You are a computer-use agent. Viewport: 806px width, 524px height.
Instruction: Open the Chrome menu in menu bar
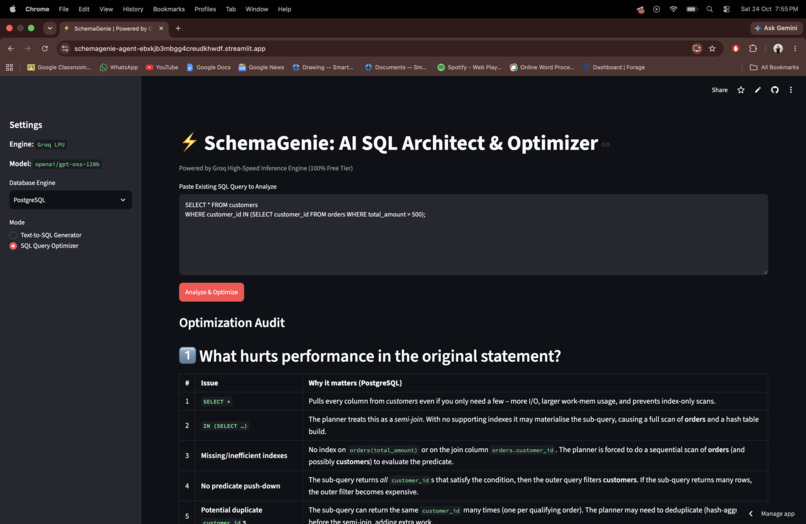[37, 9]
